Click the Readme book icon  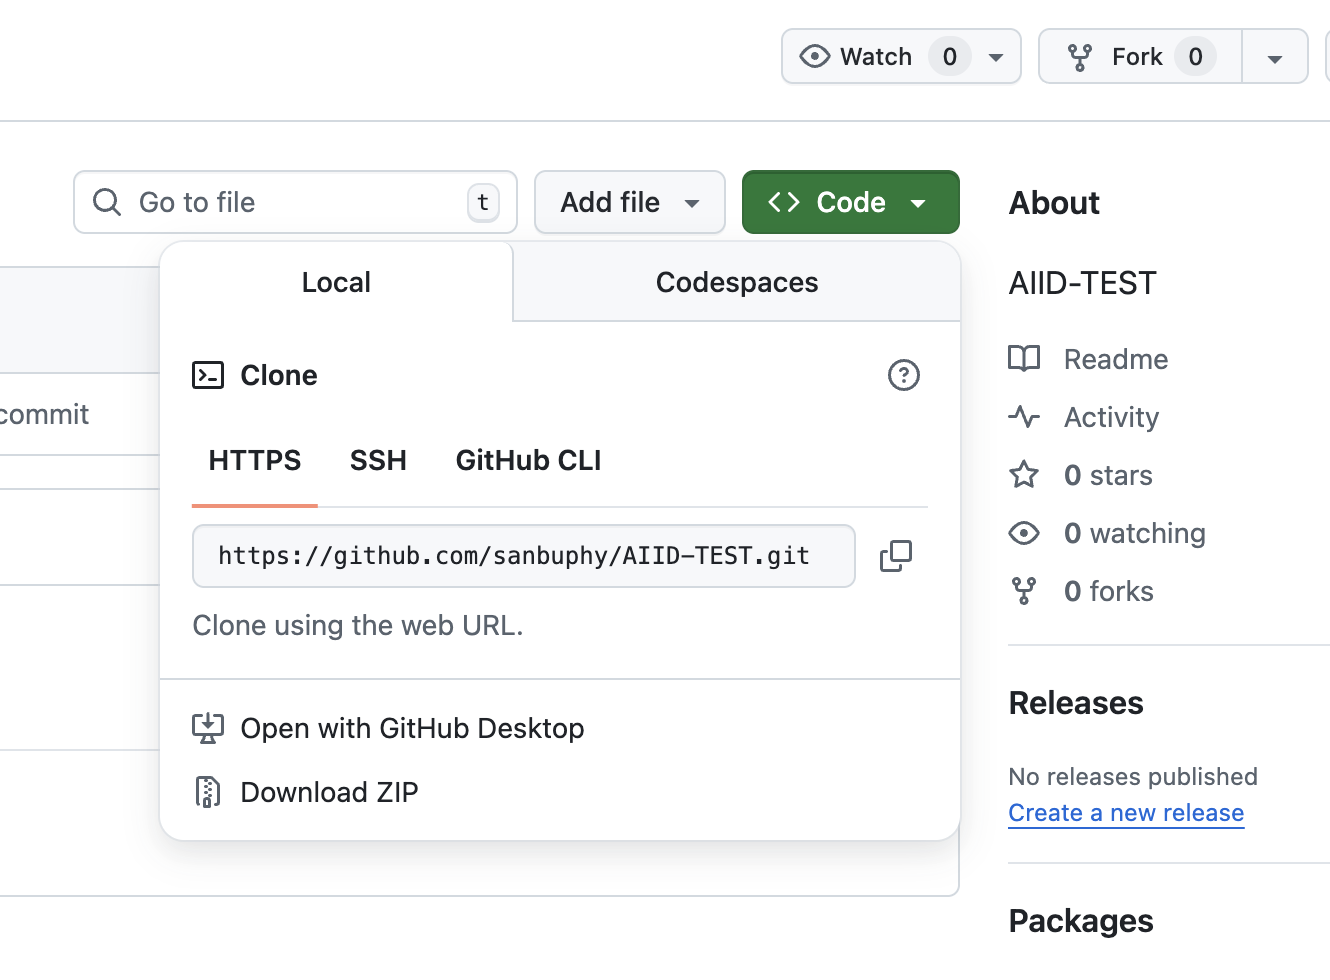coord(1024,359)
